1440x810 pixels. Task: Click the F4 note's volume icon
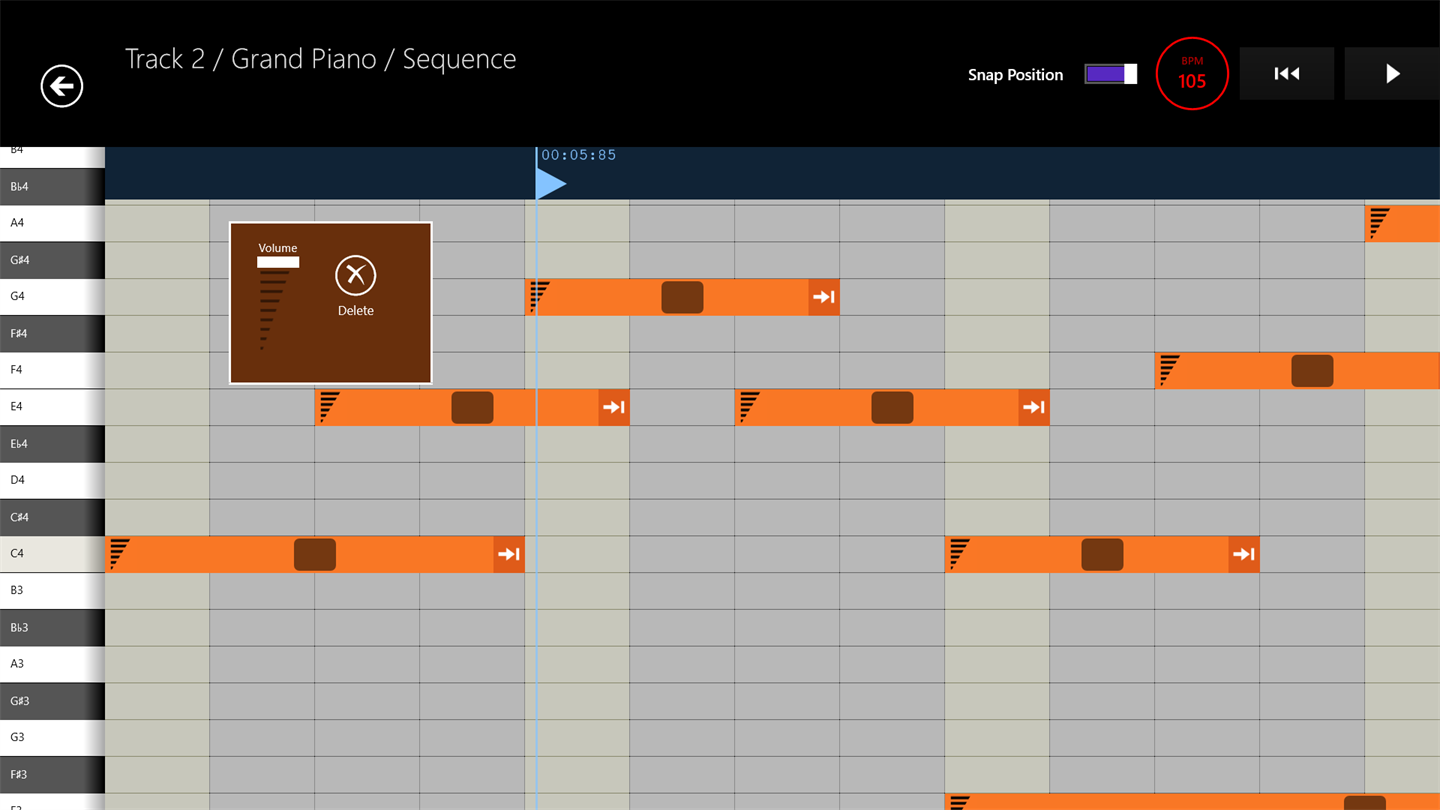[x=1169, y=369]
